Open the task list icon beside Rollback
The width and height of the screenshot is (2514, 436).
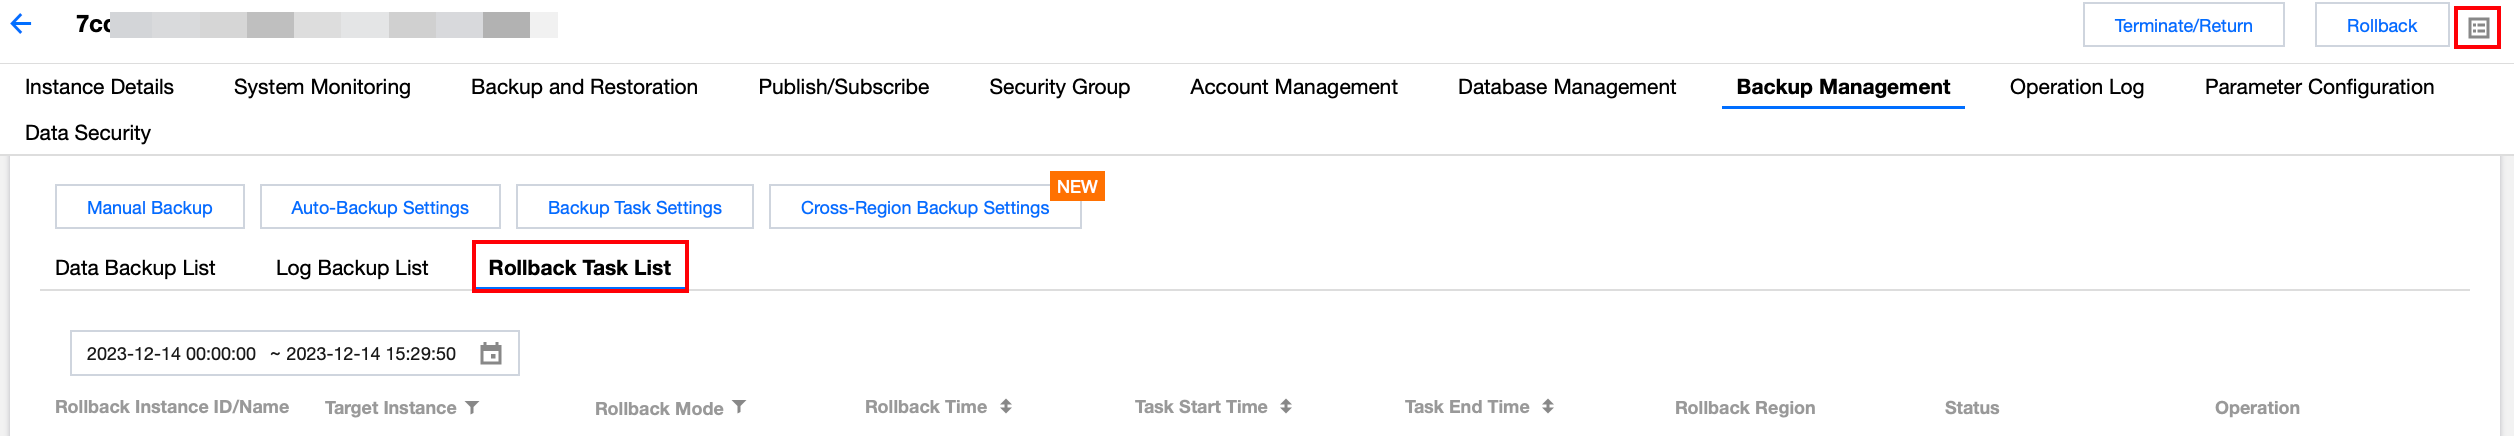2478,27
